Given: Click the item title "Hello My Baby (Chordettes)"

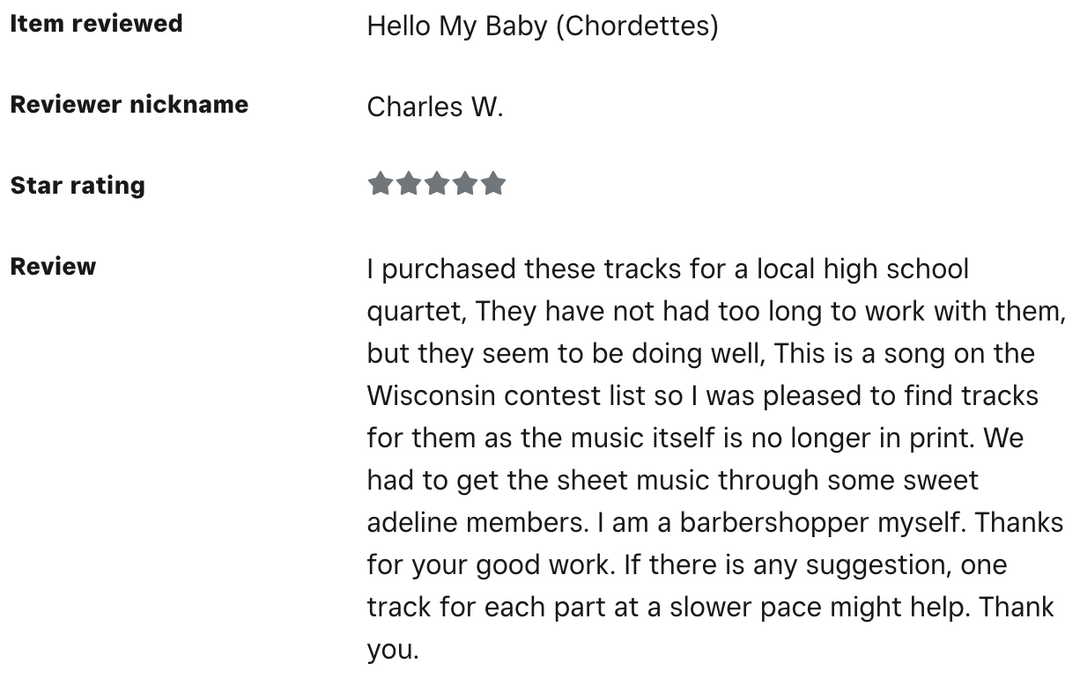Looking at the screenshot, I should (542, 25).
